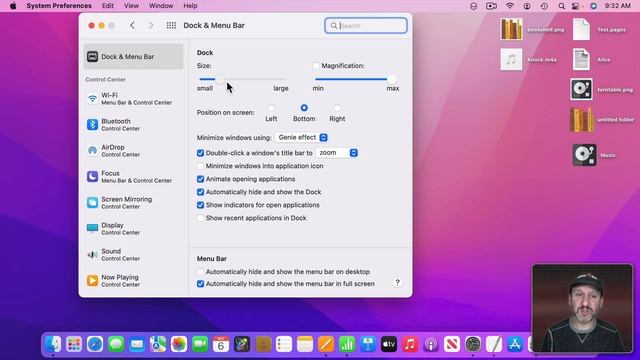Open Wi-Fi settings in sidebar
640x360 pixels.
133,98
